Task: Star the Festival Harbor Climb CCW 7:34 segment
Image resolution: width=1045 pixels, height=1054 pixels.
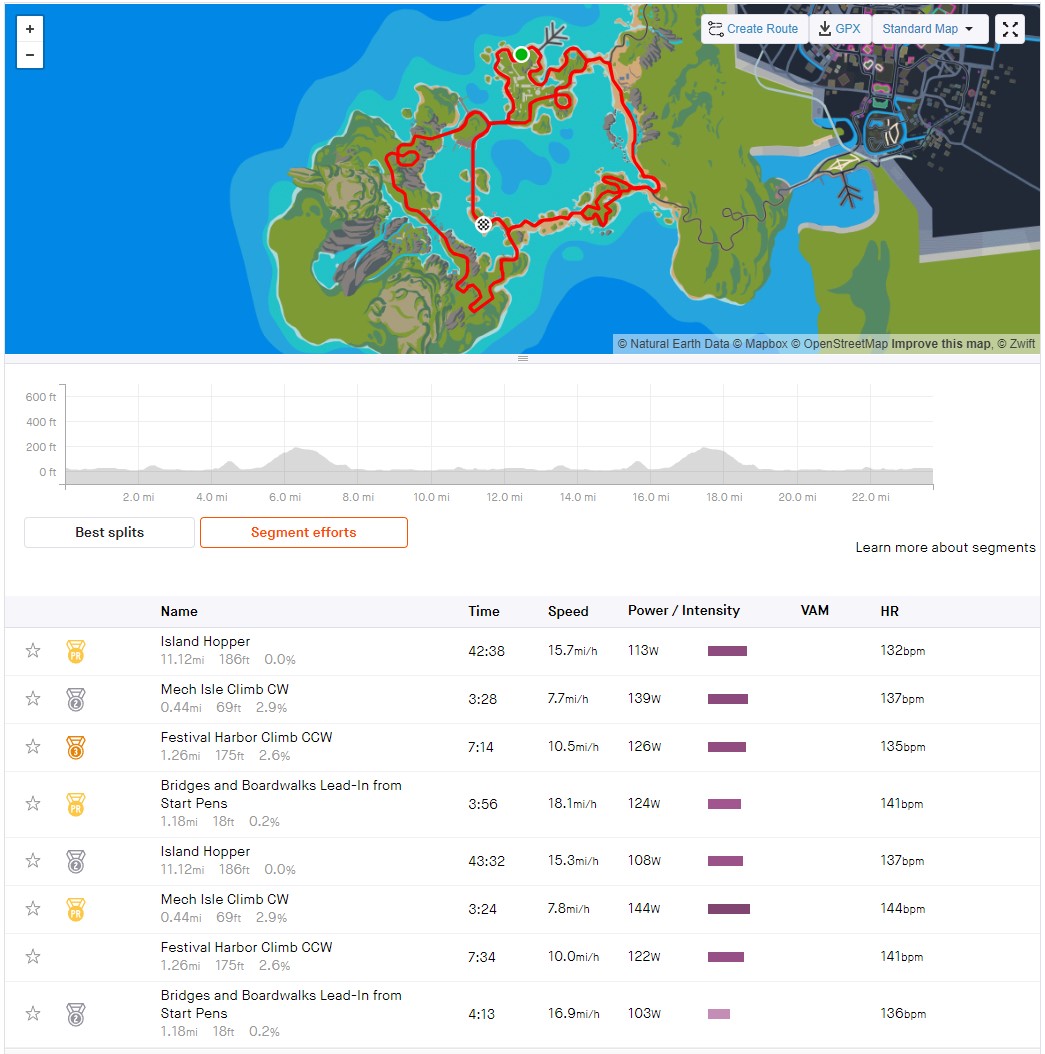Action: (33, 957)
